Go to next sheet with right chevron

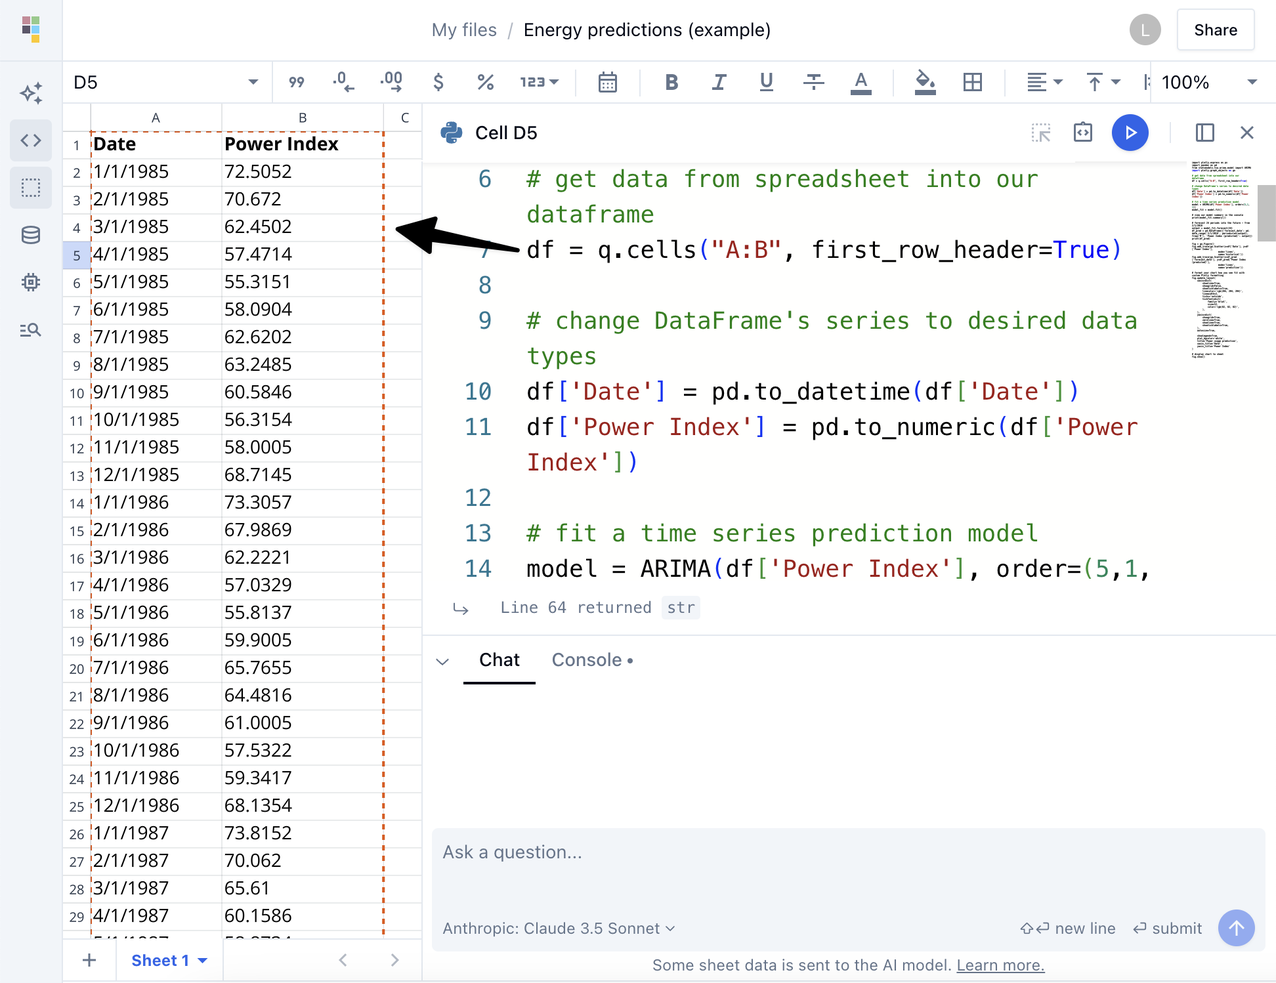point(395,960)
